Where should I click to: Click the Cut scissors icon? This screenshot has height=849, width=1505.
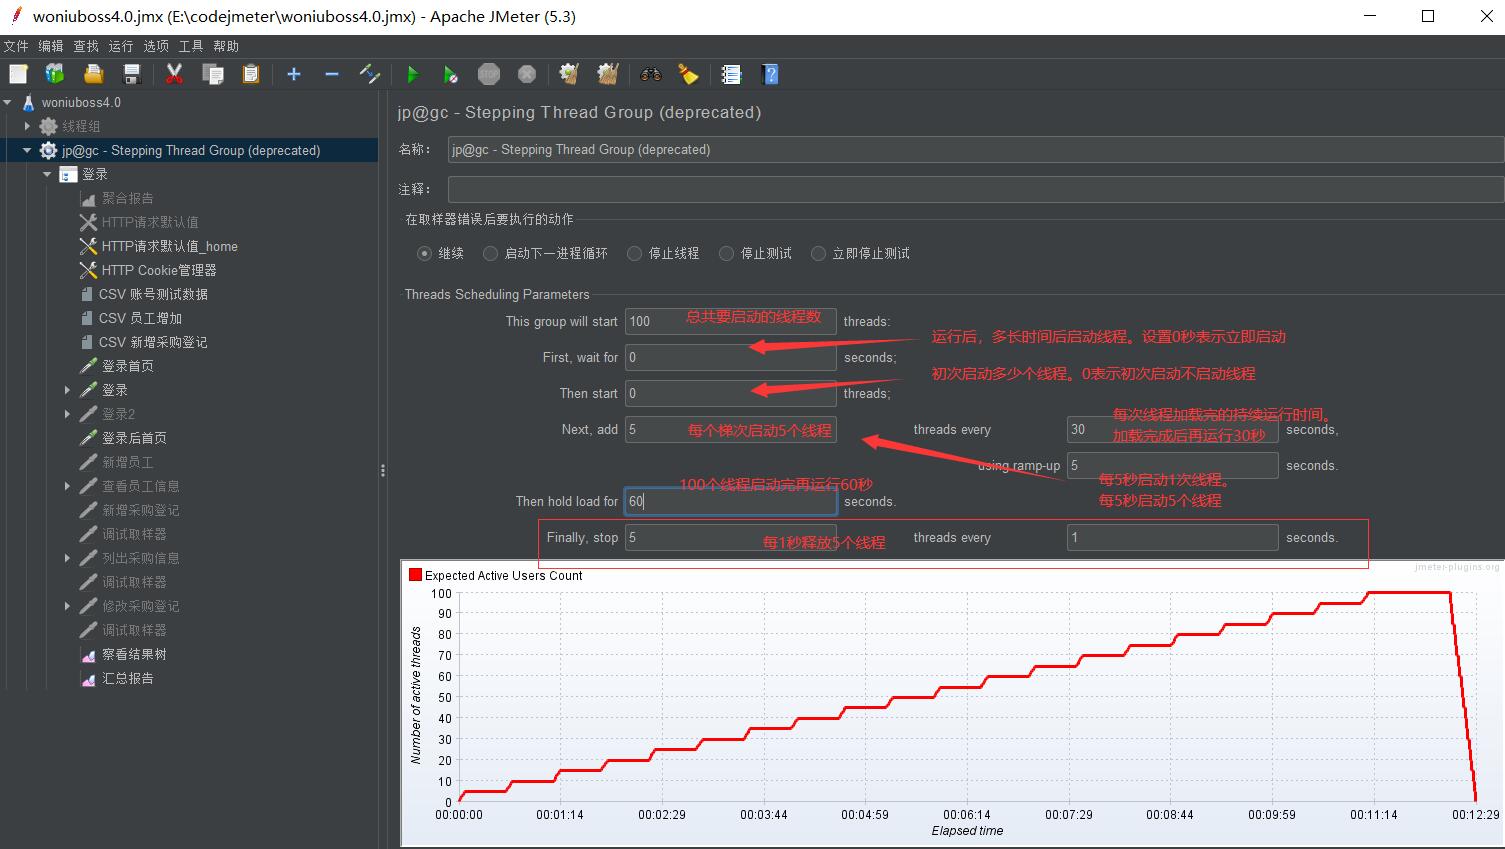pos(174,74)
